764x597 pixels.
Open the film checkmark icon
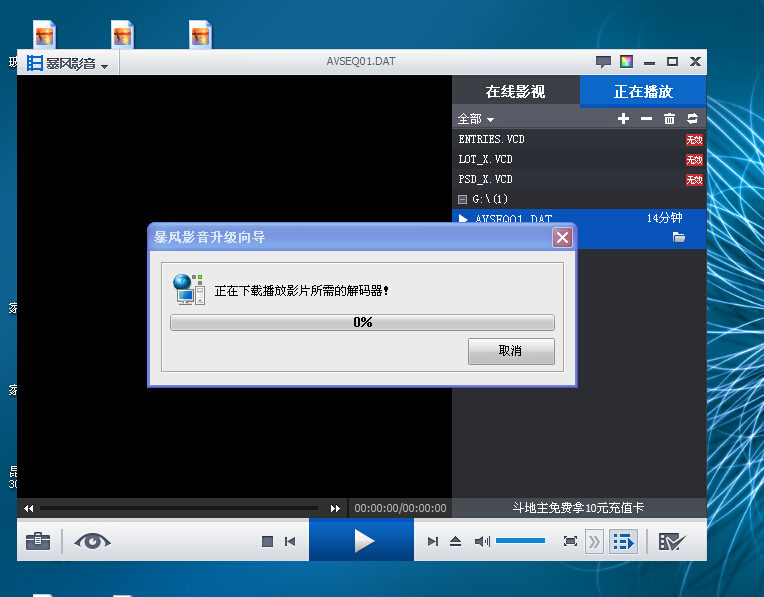click(671, 541)
